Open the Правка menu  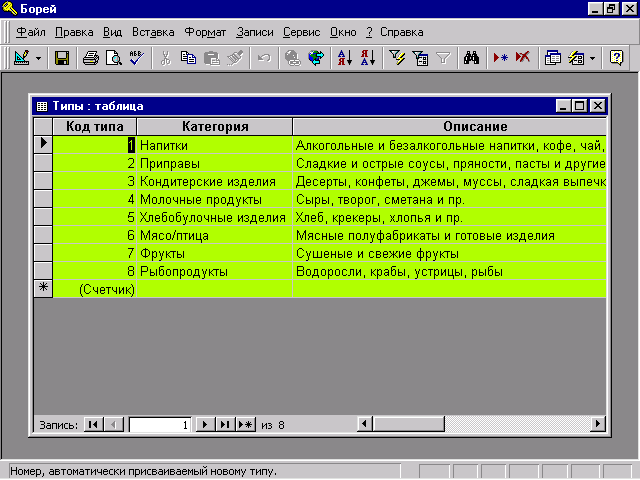[x=74, y=32]
